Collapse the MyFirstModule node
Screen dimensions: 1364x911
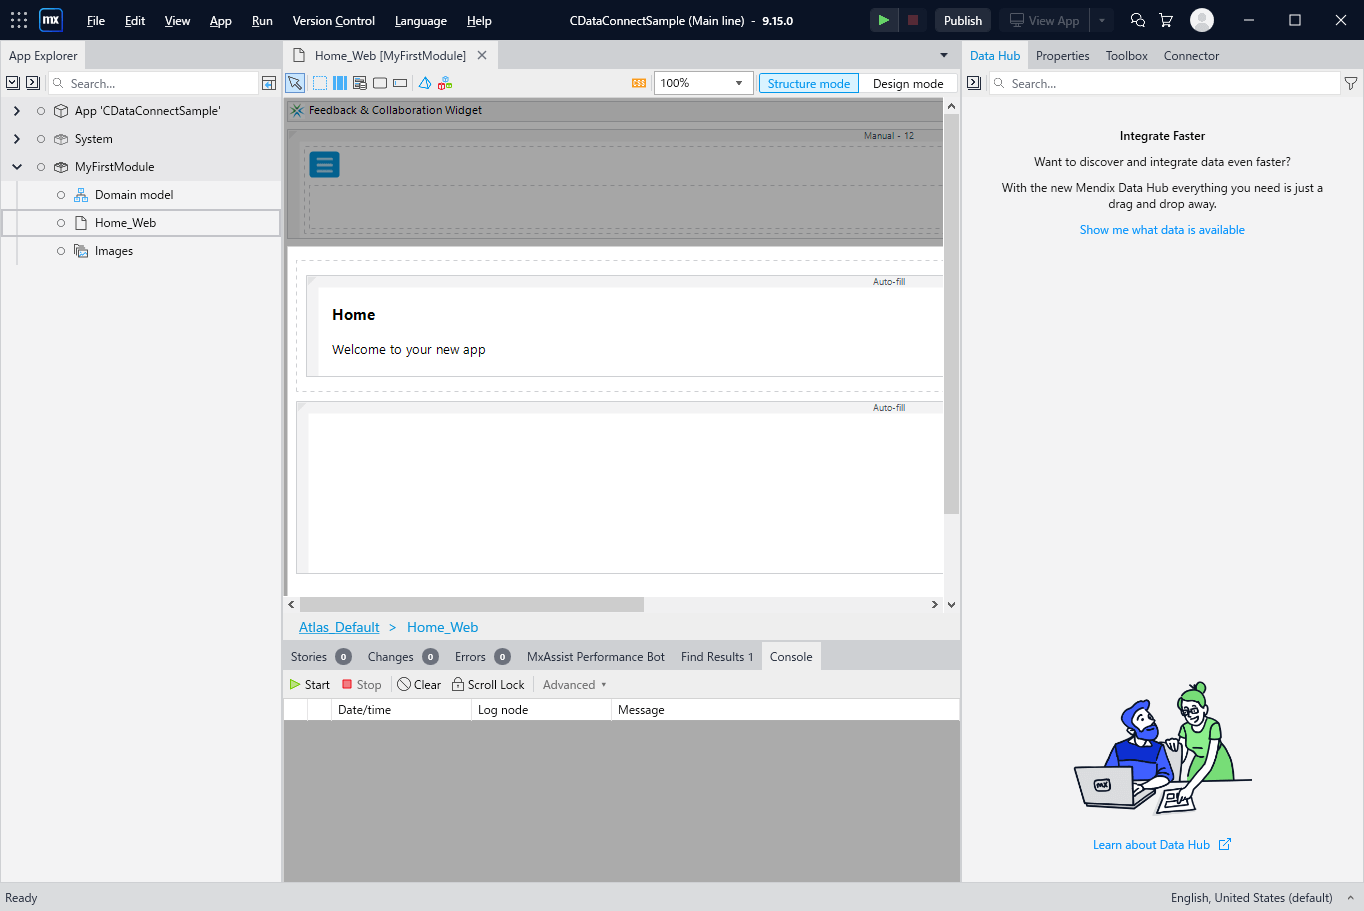pyautogui.click(x=17, y=167)
